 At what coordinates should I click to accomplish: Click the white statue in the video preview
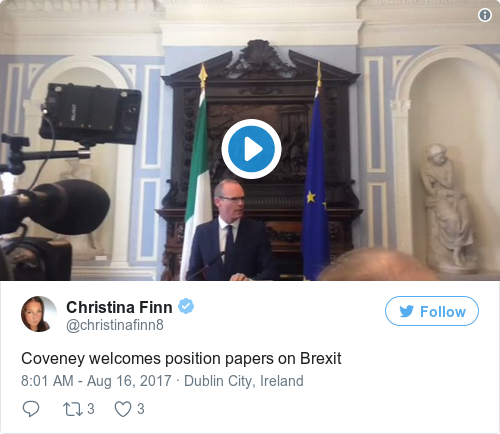coord(448,208)
